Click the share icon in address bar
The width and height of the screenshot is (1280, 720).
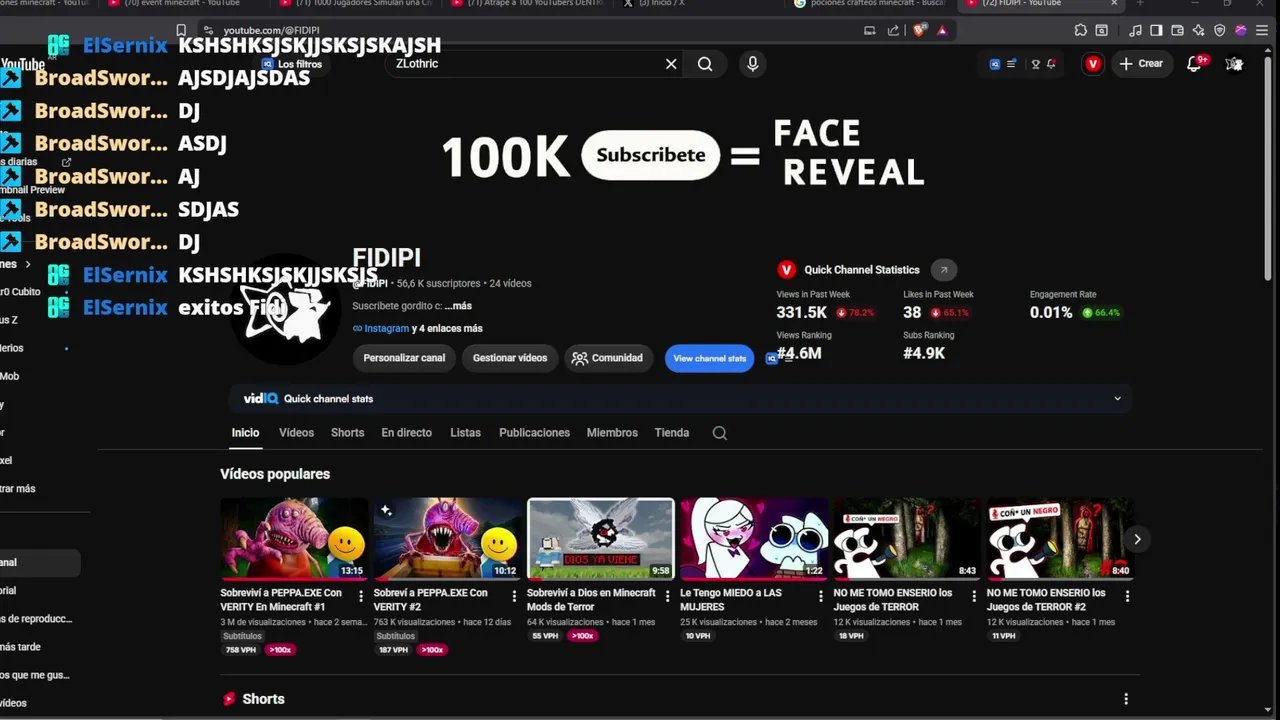pos(893,30)
